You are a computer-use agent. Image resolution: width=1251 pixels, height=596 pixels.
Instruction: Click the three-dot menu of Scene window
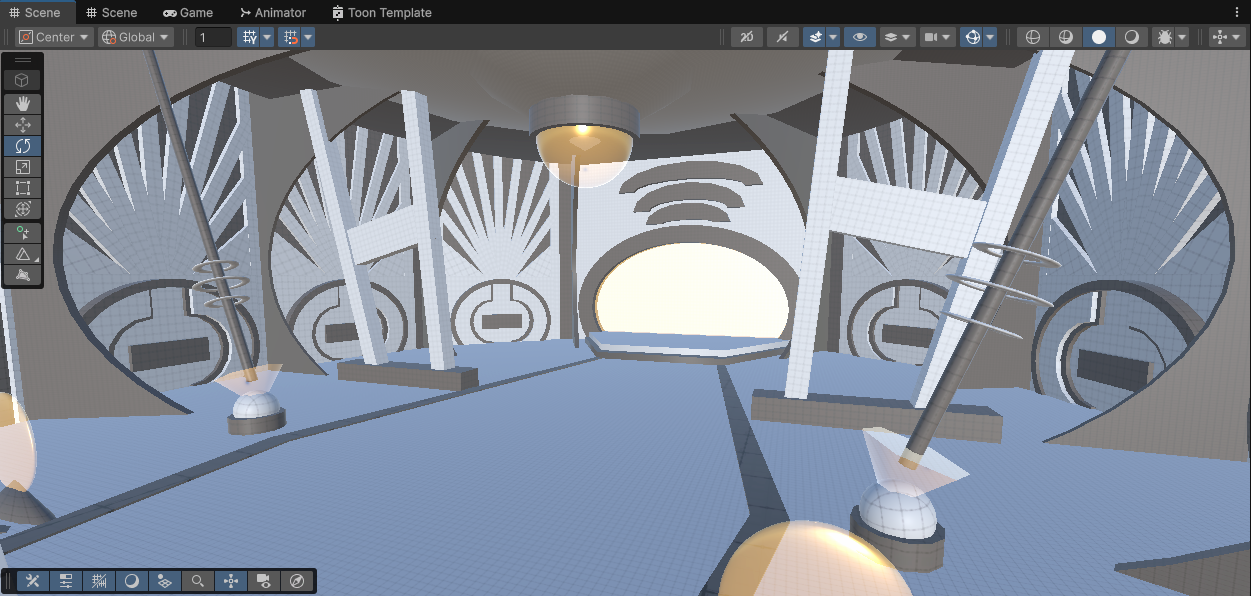point(1238,12)
